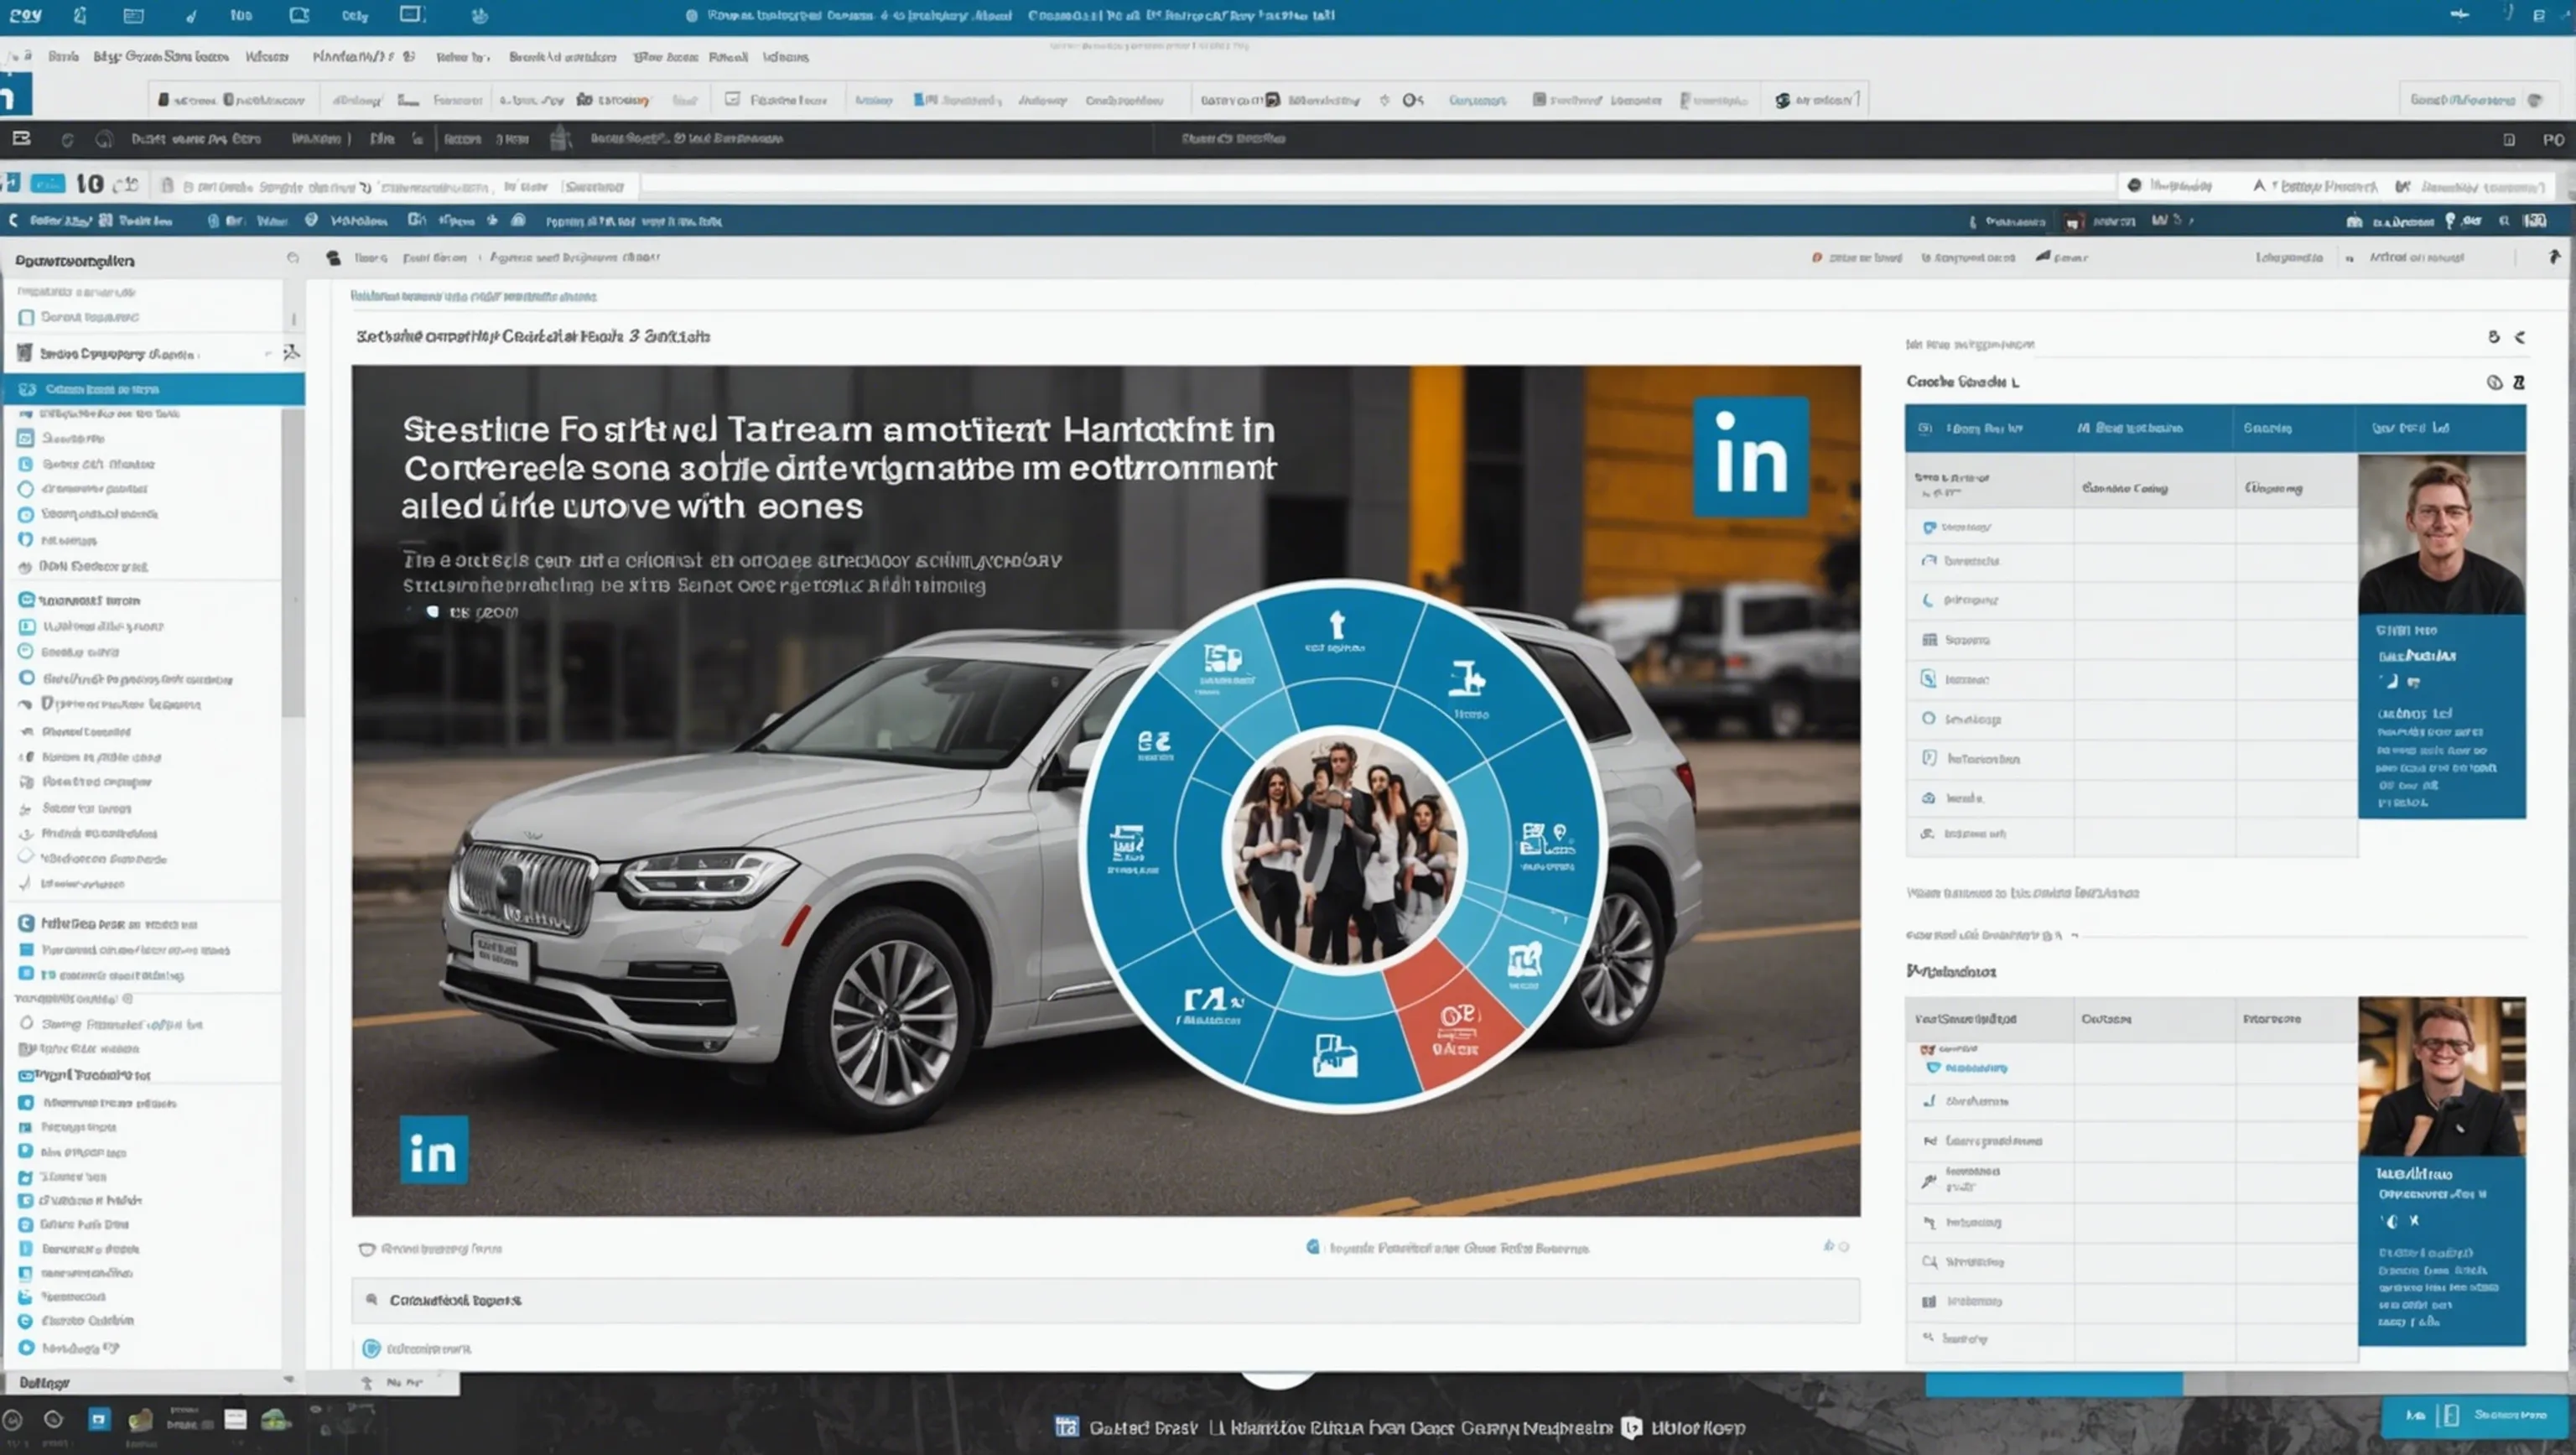
Task: Collapse the section header with chevron above the highlighted row
Action: tap(143, 353)
